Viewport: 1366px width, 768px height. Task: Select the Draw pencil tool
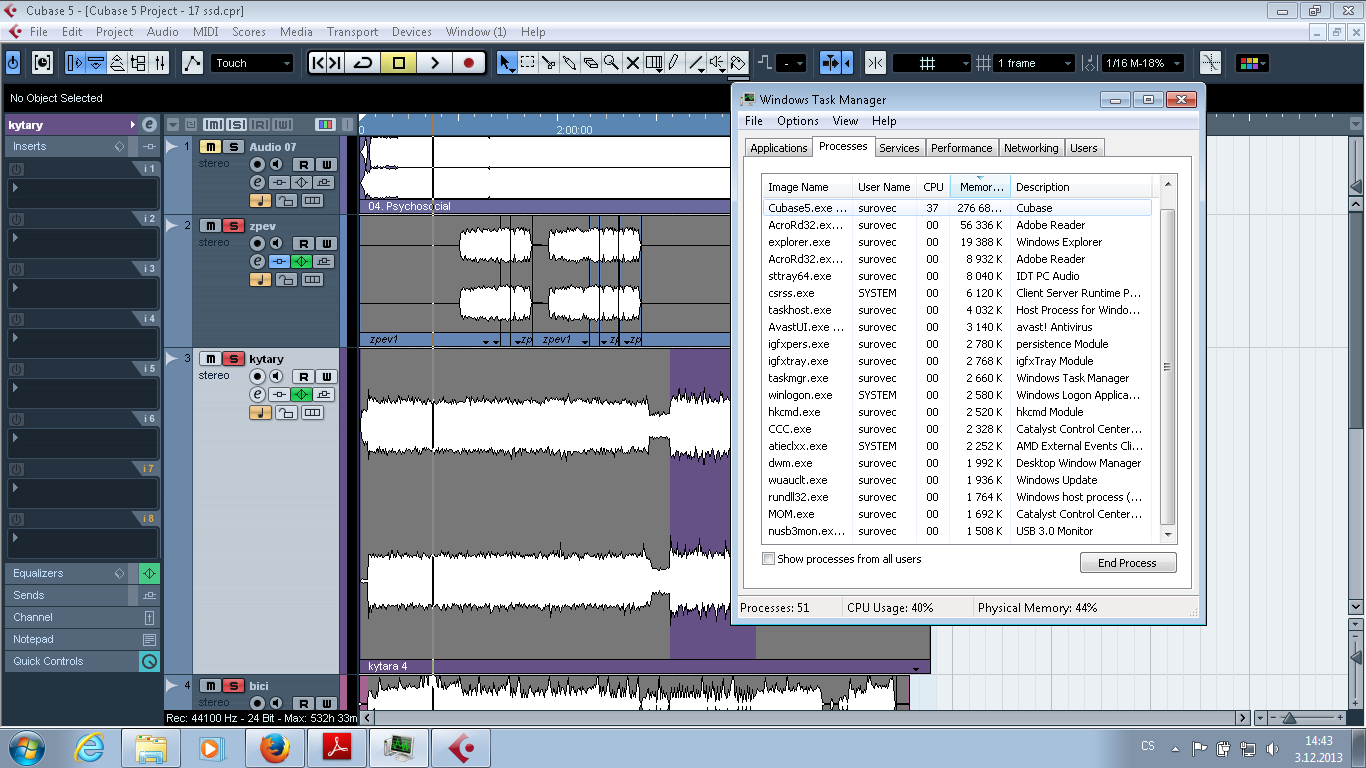coord(674,63)
